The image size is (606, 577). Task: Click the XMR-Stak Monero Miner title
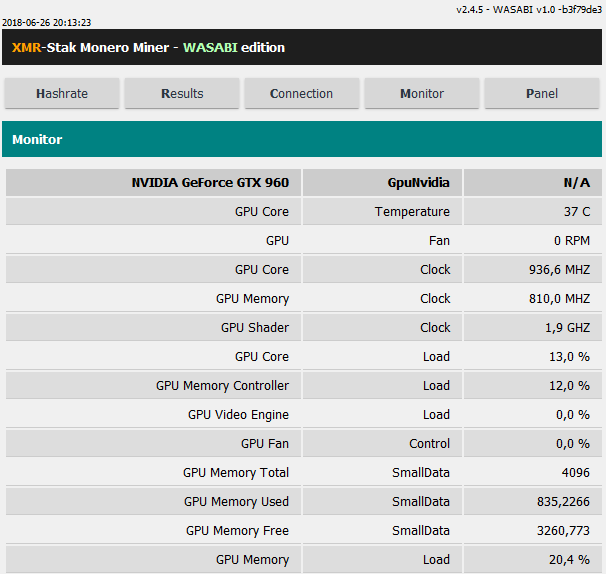pyautogui.click(x=148, y=48)
